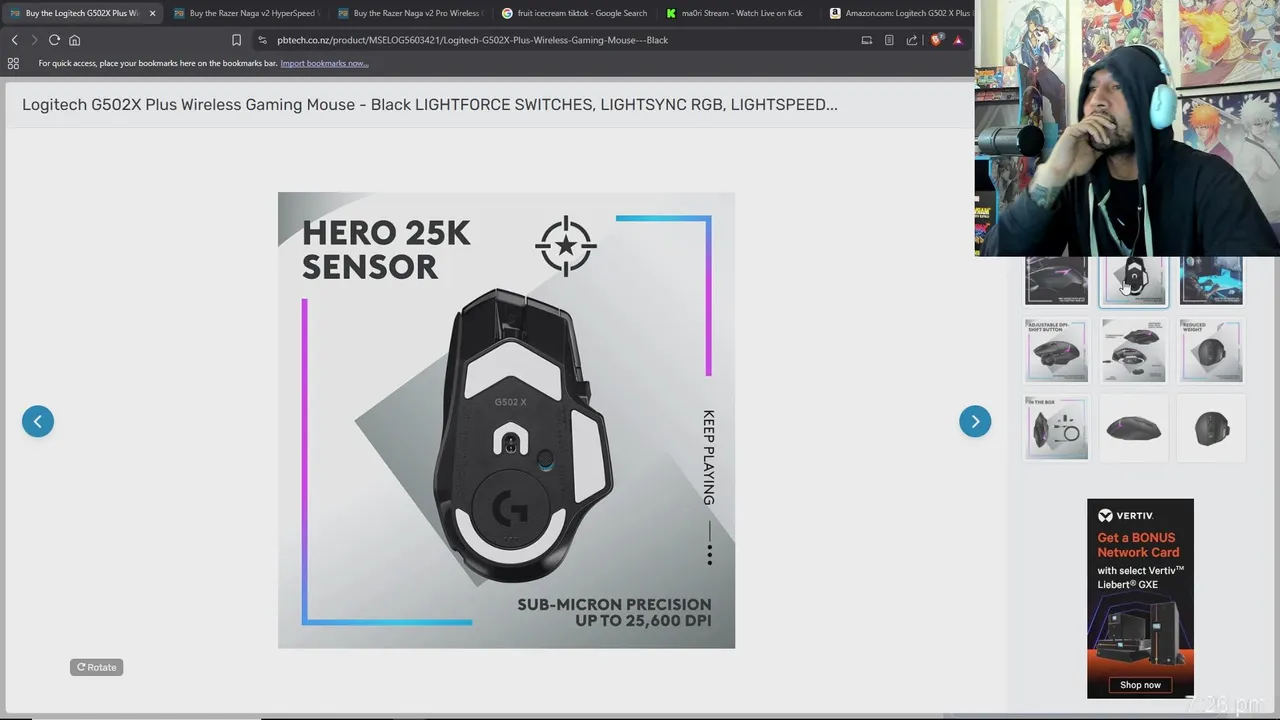The width and height of the screenshot is (1280, 720).
Task: Select the dark side-view mouse thumbnail
Action: point(1056,280)
